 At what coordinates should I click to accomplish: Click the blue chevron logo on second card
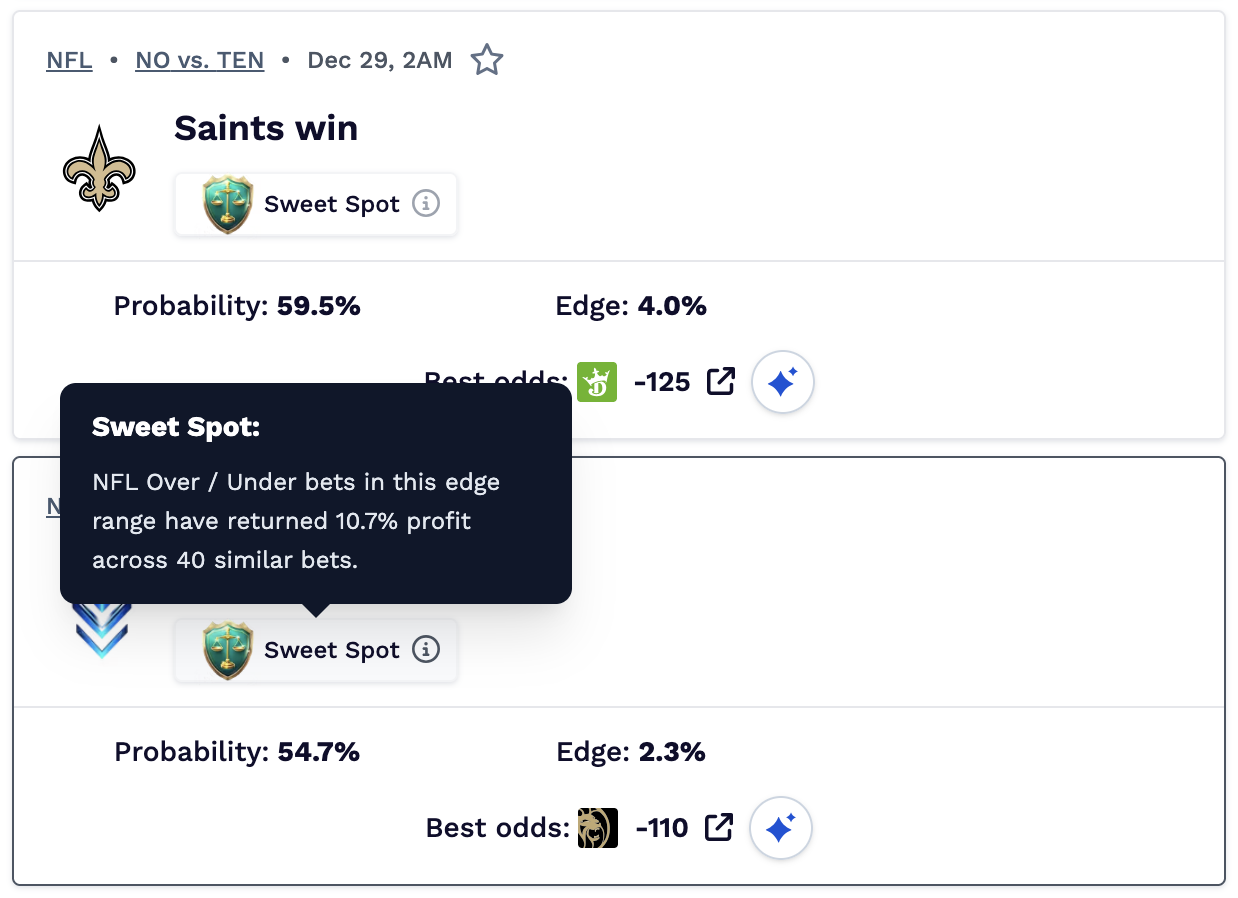pyautogui.click(x=103, y=632)
